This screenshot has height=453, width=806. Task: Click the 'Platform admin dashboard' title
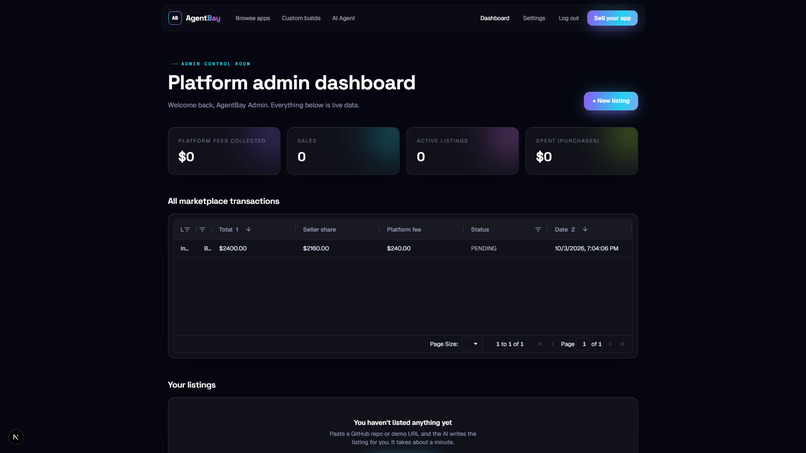tap(291, 83)
